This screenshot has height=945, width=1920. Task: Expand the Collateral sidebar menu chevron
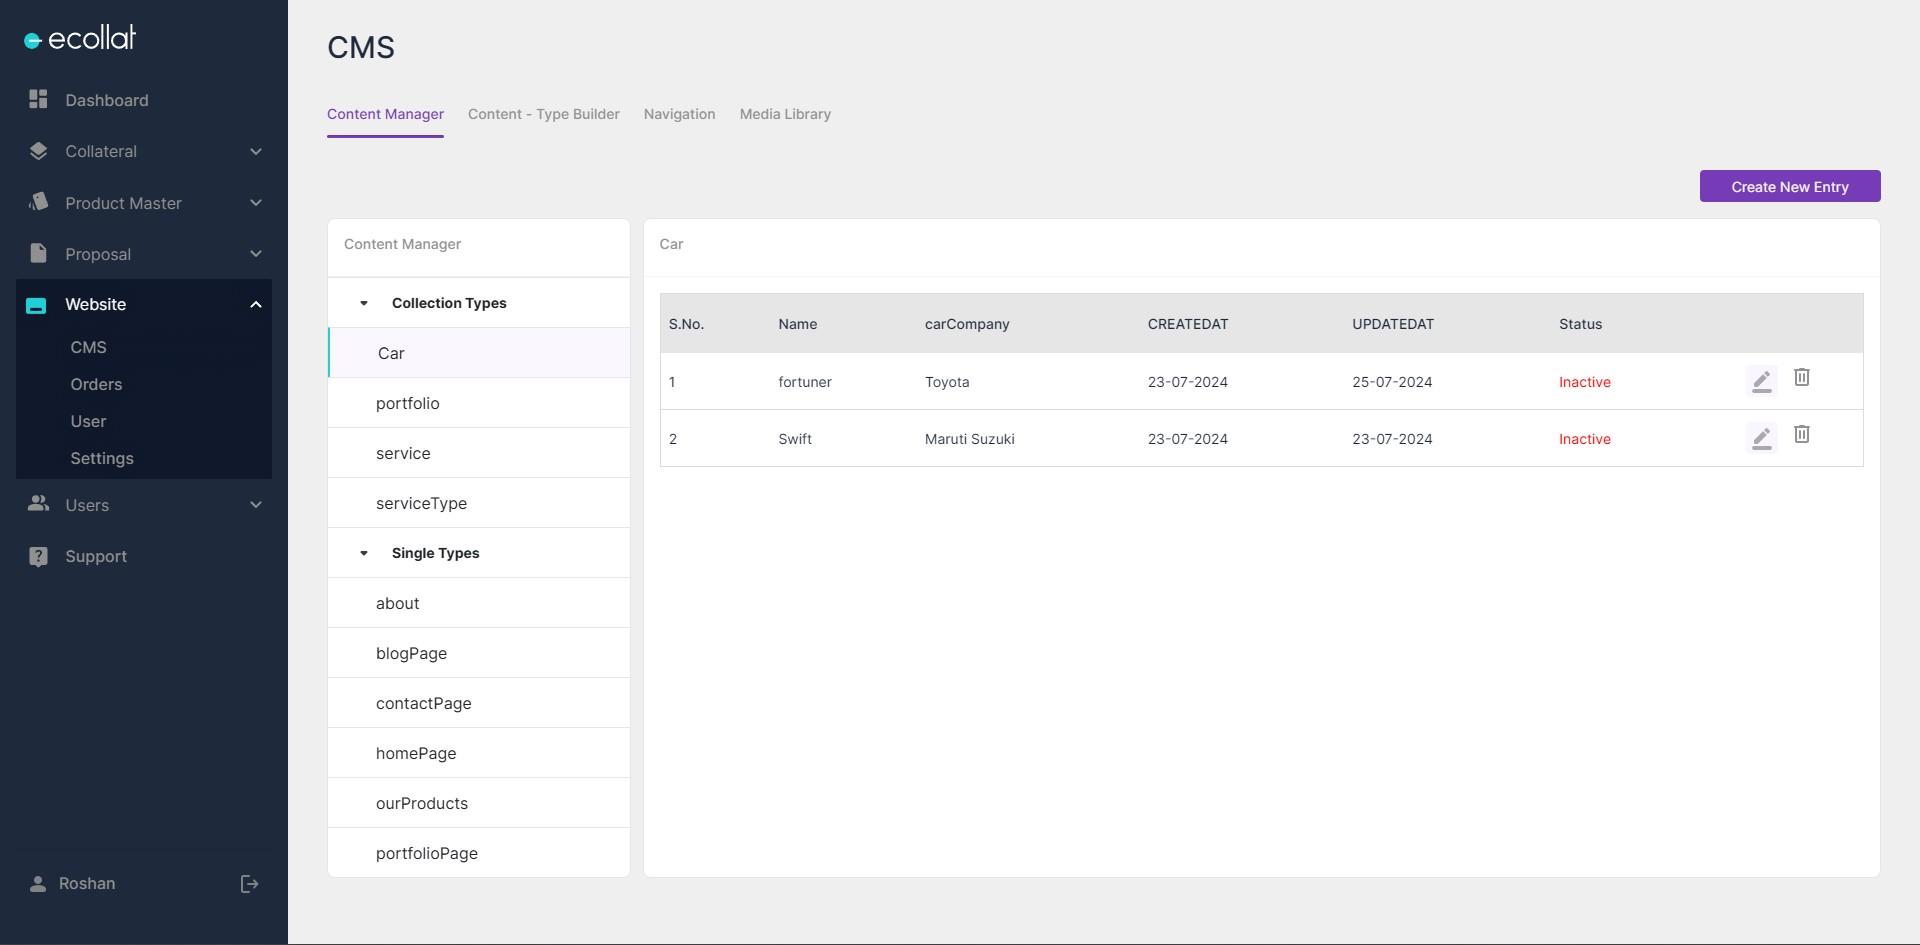tap(256, 152)
